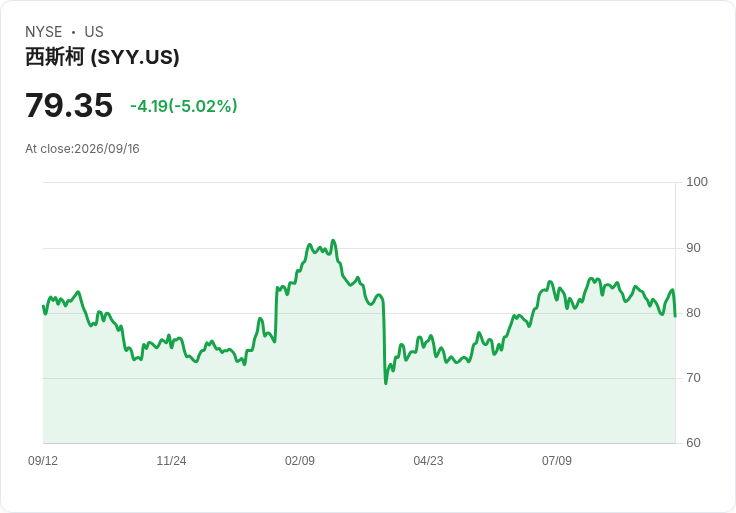Click the 02/09 date axis label

click(x=300, y=461)
